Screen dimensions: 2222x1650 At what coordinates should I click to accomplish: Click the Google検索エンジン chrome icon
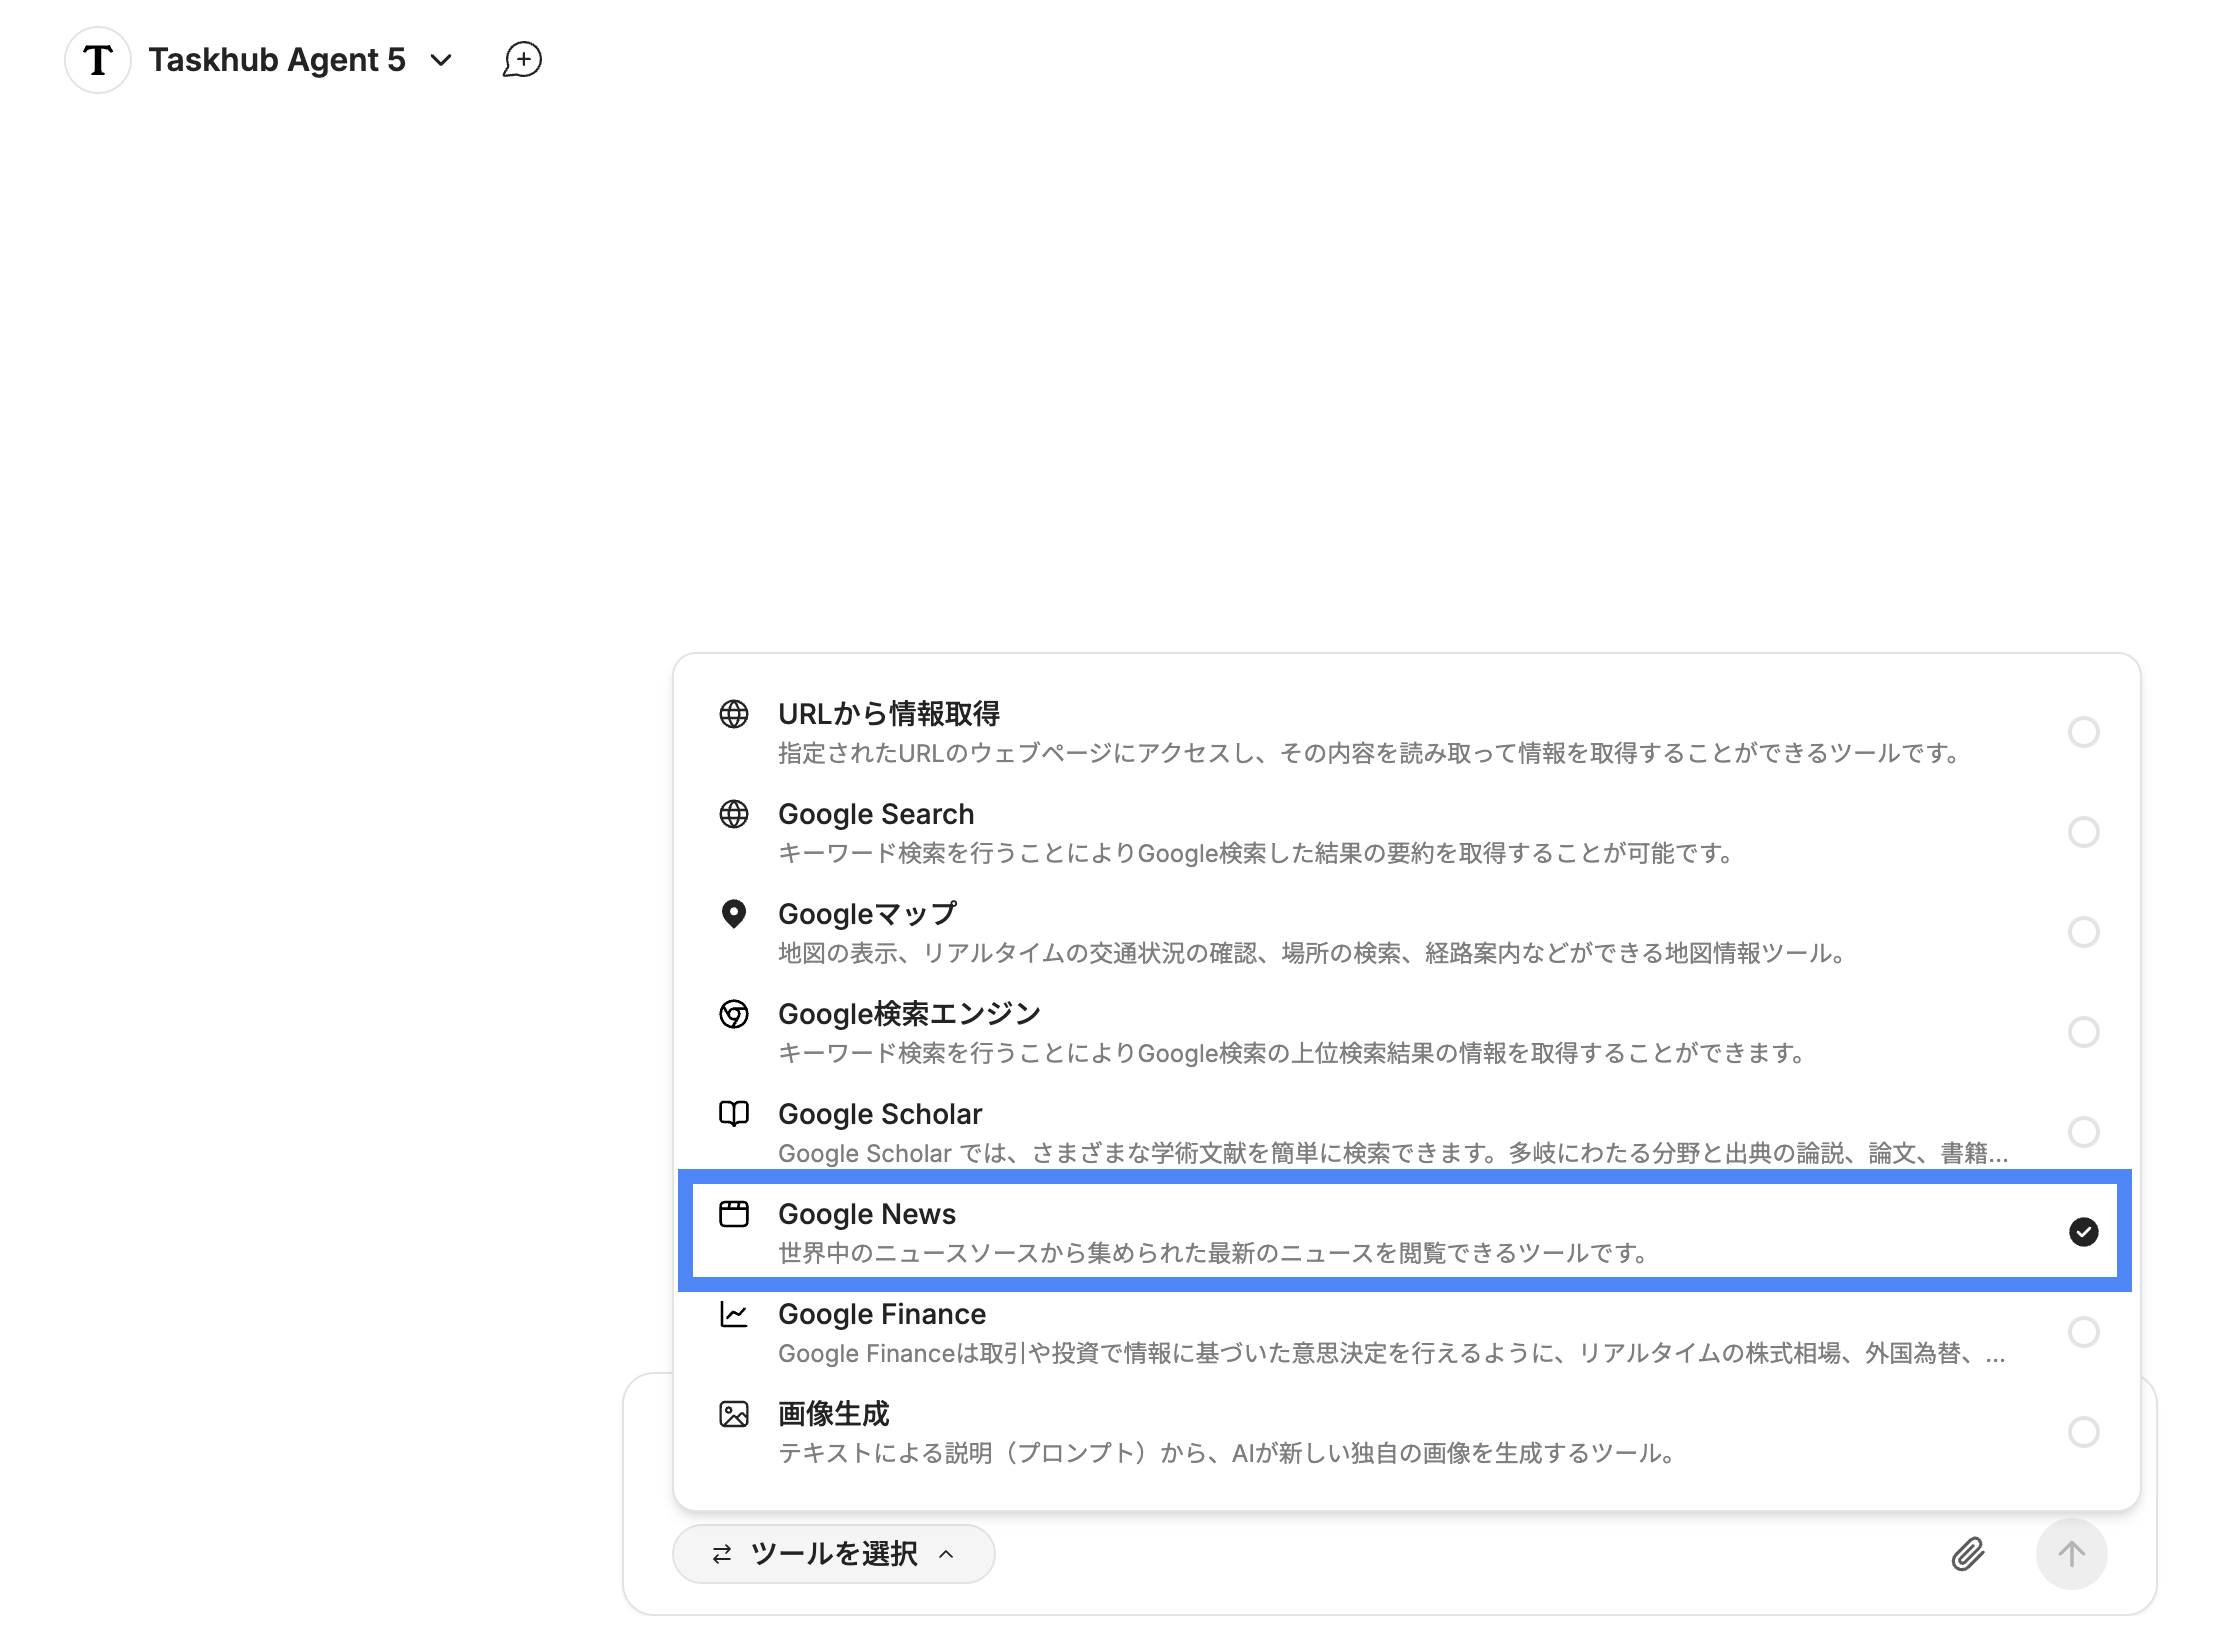coord(734,1014)
